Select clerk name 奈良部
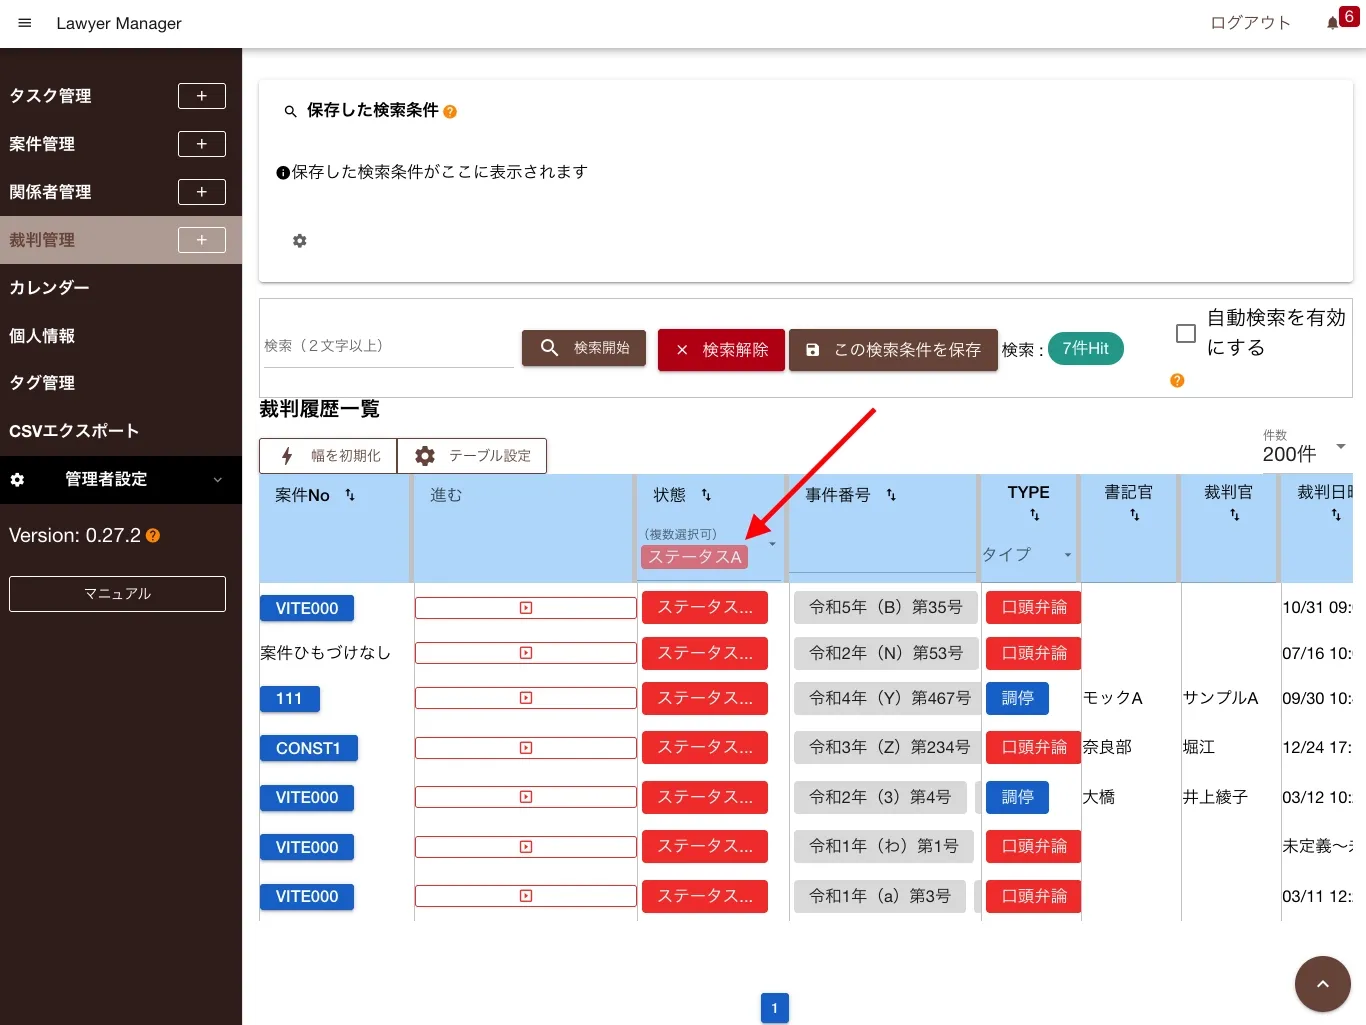The image size is (1366, 1025). point(1107,747)
